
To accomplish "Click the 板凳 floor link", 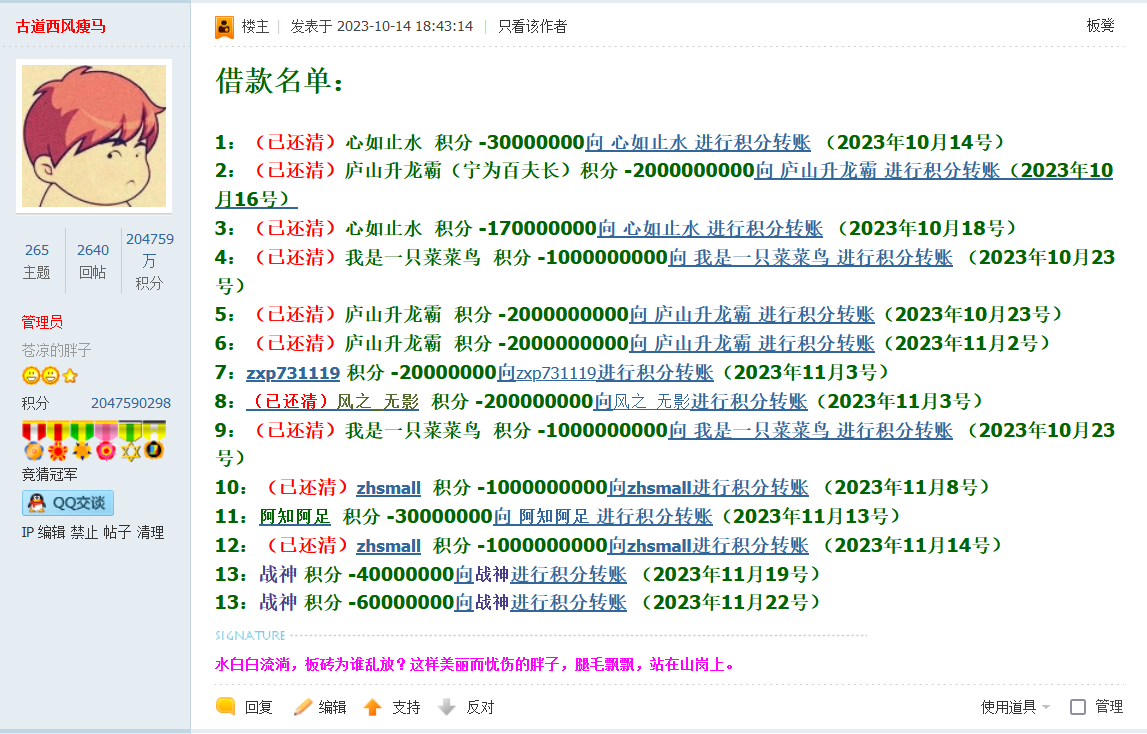I will click(x=1100, y=27).
